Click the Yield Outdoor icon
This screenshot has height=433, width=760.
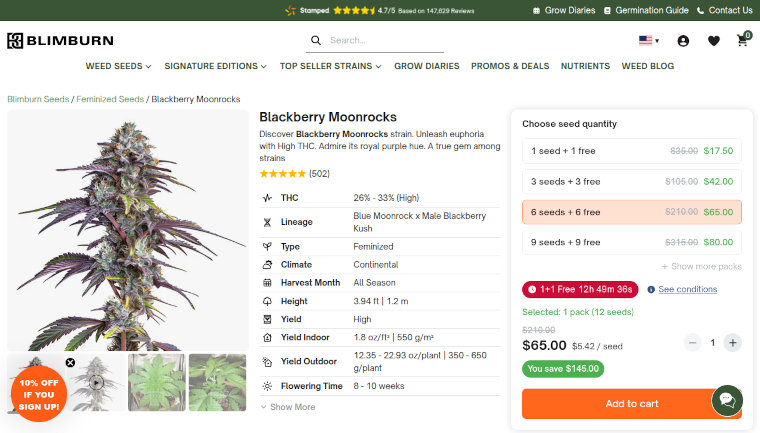pos(267,362)
